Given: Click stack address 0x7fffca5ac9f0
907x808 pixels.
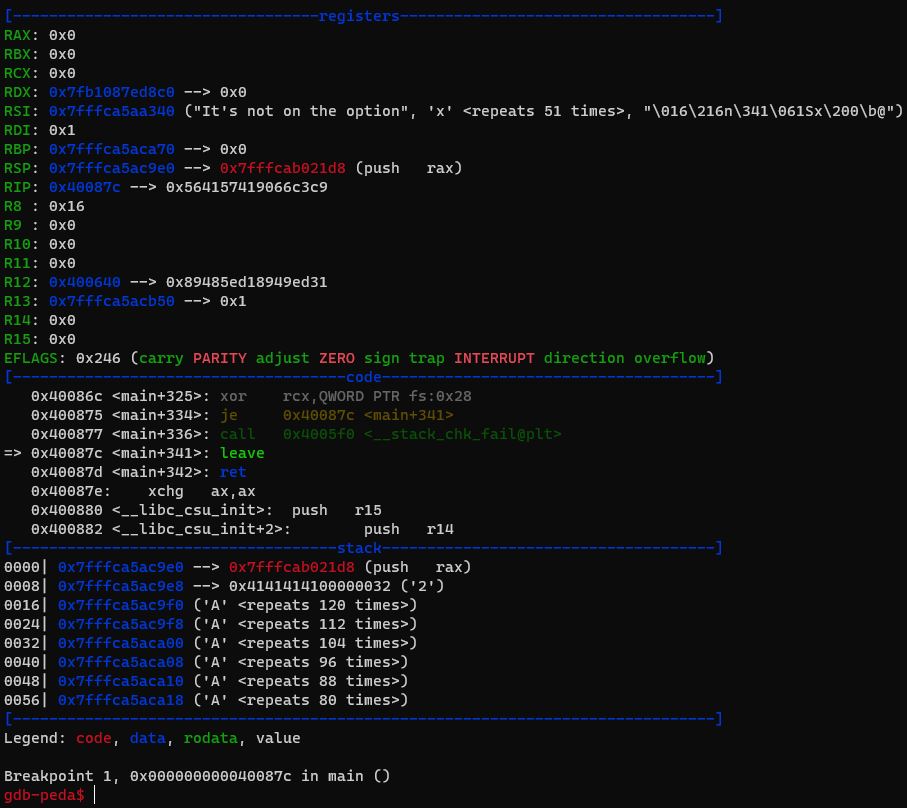Looking at the screenshot, I should coord(121,606).
